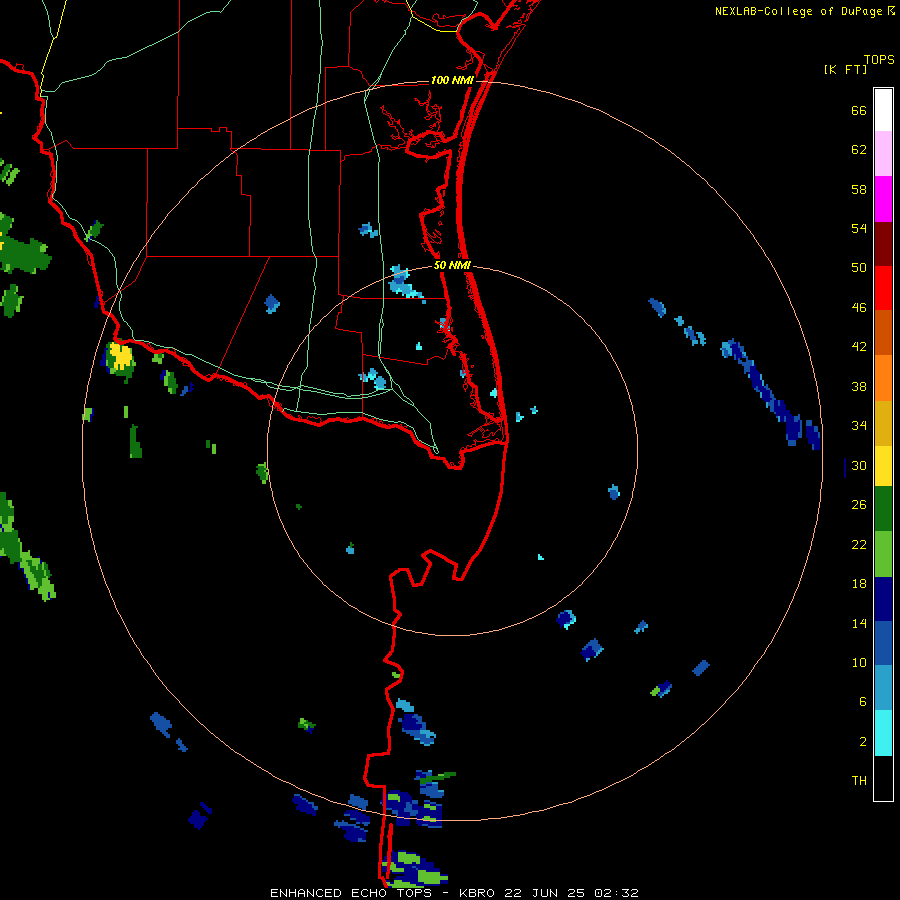Select the dark green 26 kft swatch
900x900 pixels.
pyautogui.click(x=883, y=509)
